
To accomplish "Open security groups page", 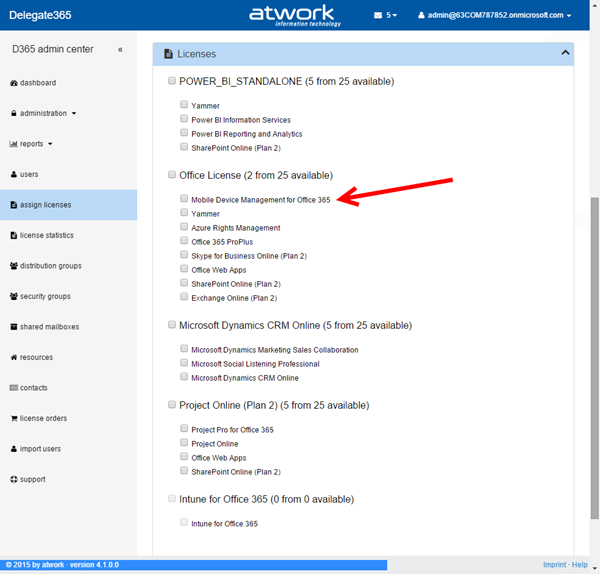I will pos(68,297).
